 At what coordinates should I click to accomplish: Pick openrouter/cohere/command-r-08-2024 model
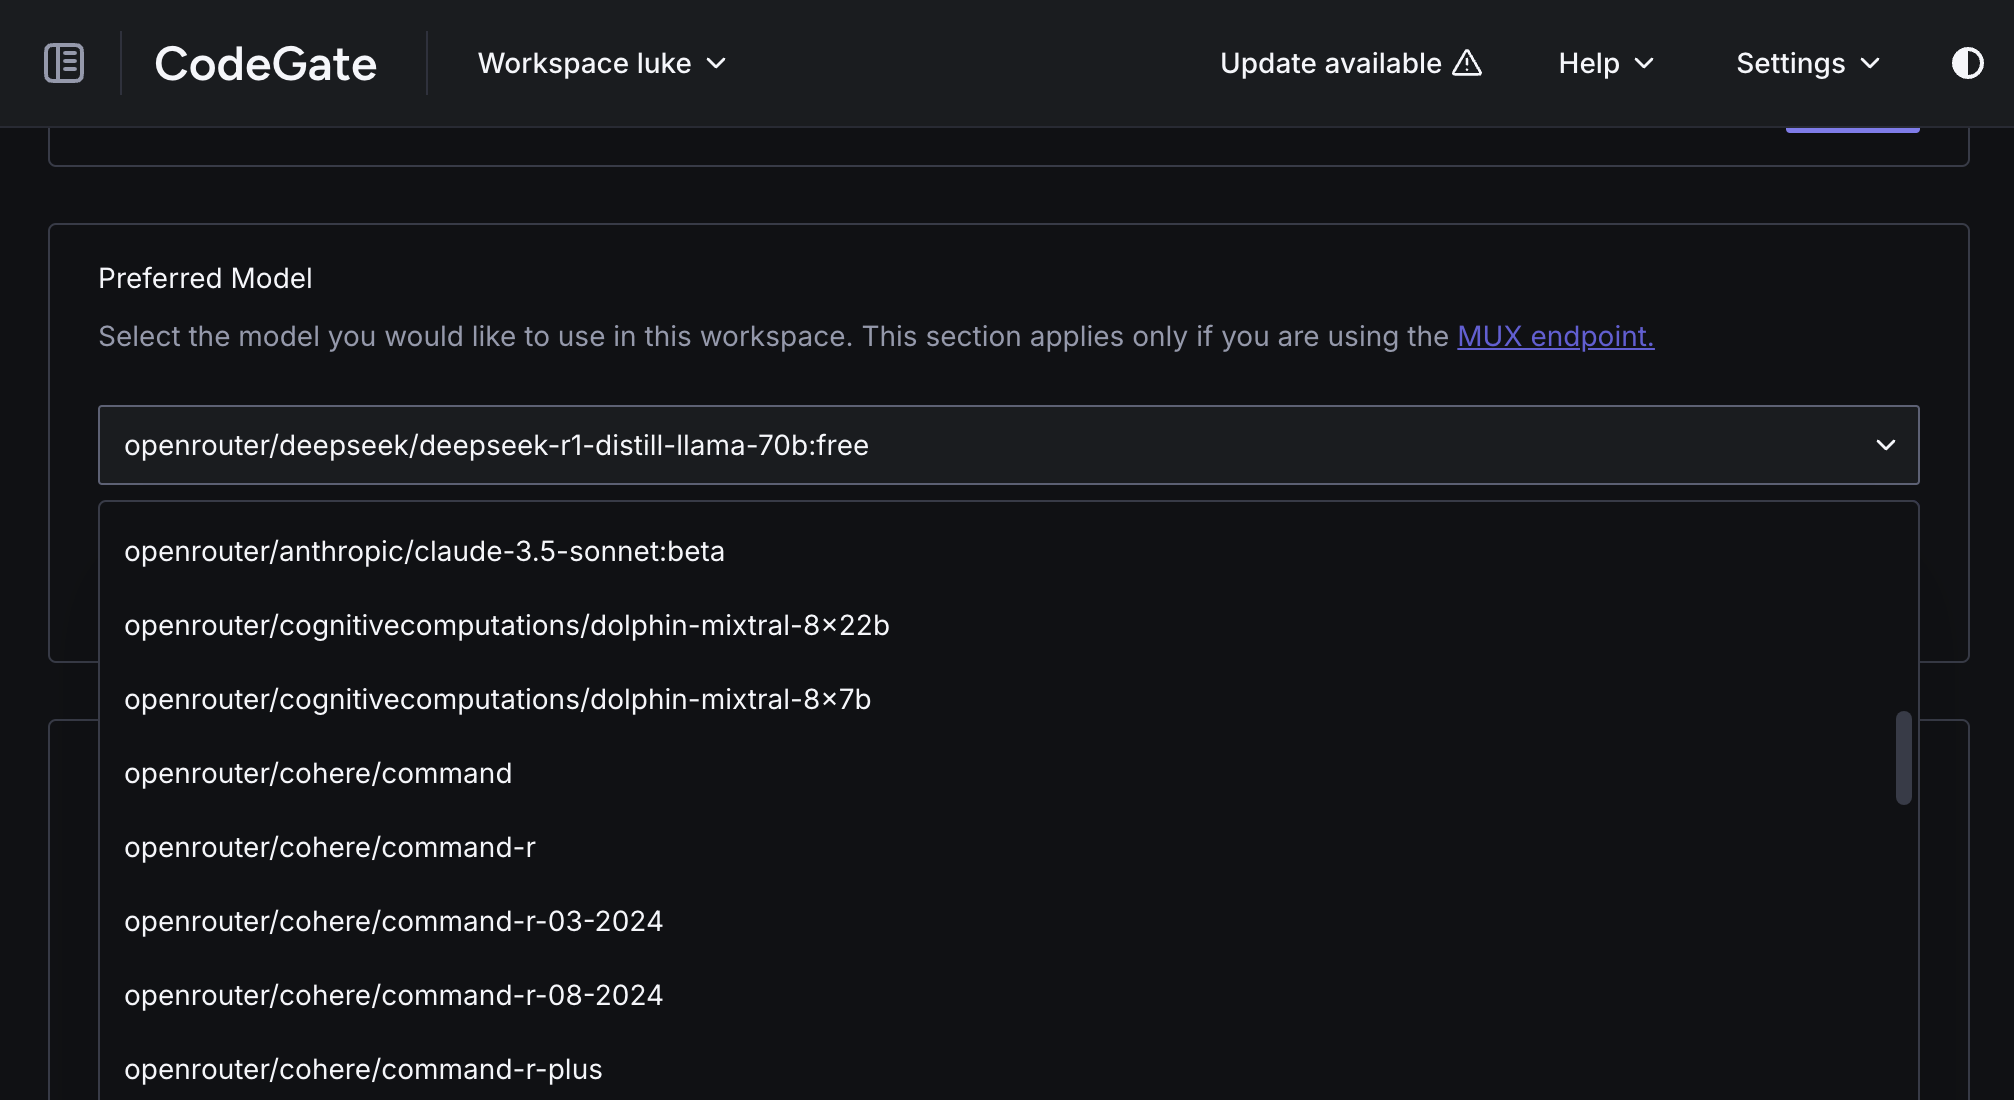(1008, 995)
